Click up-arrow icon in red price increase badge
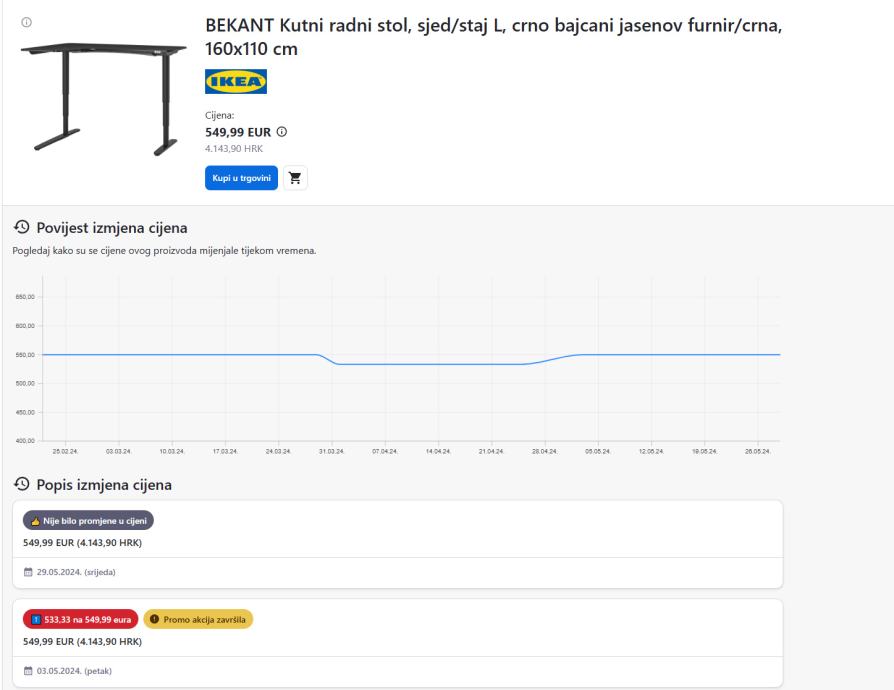The width and height of the screenshot is (894, 690). click(36, 619)
